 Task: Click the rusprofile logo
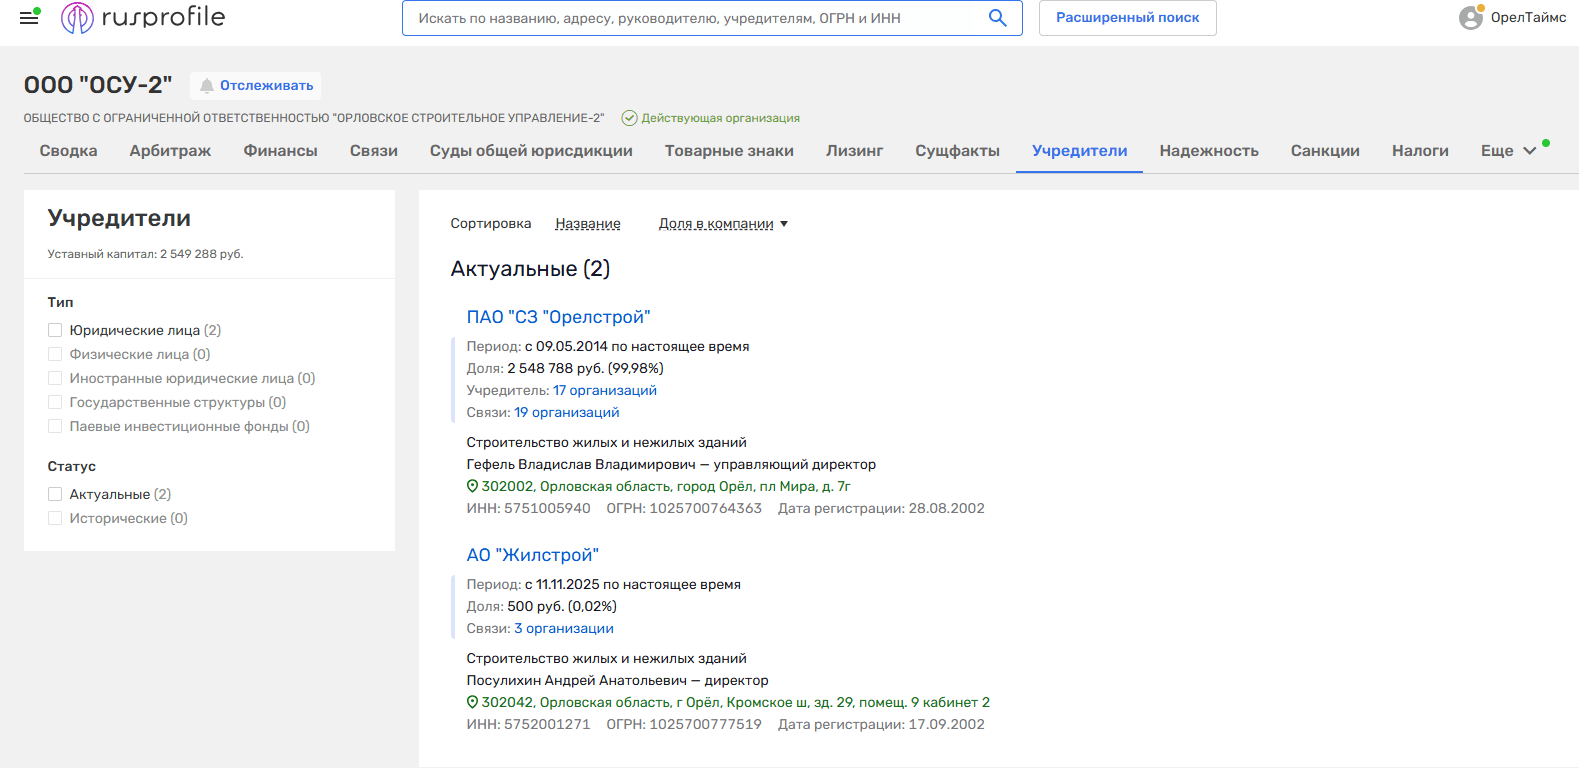(143, 18)
